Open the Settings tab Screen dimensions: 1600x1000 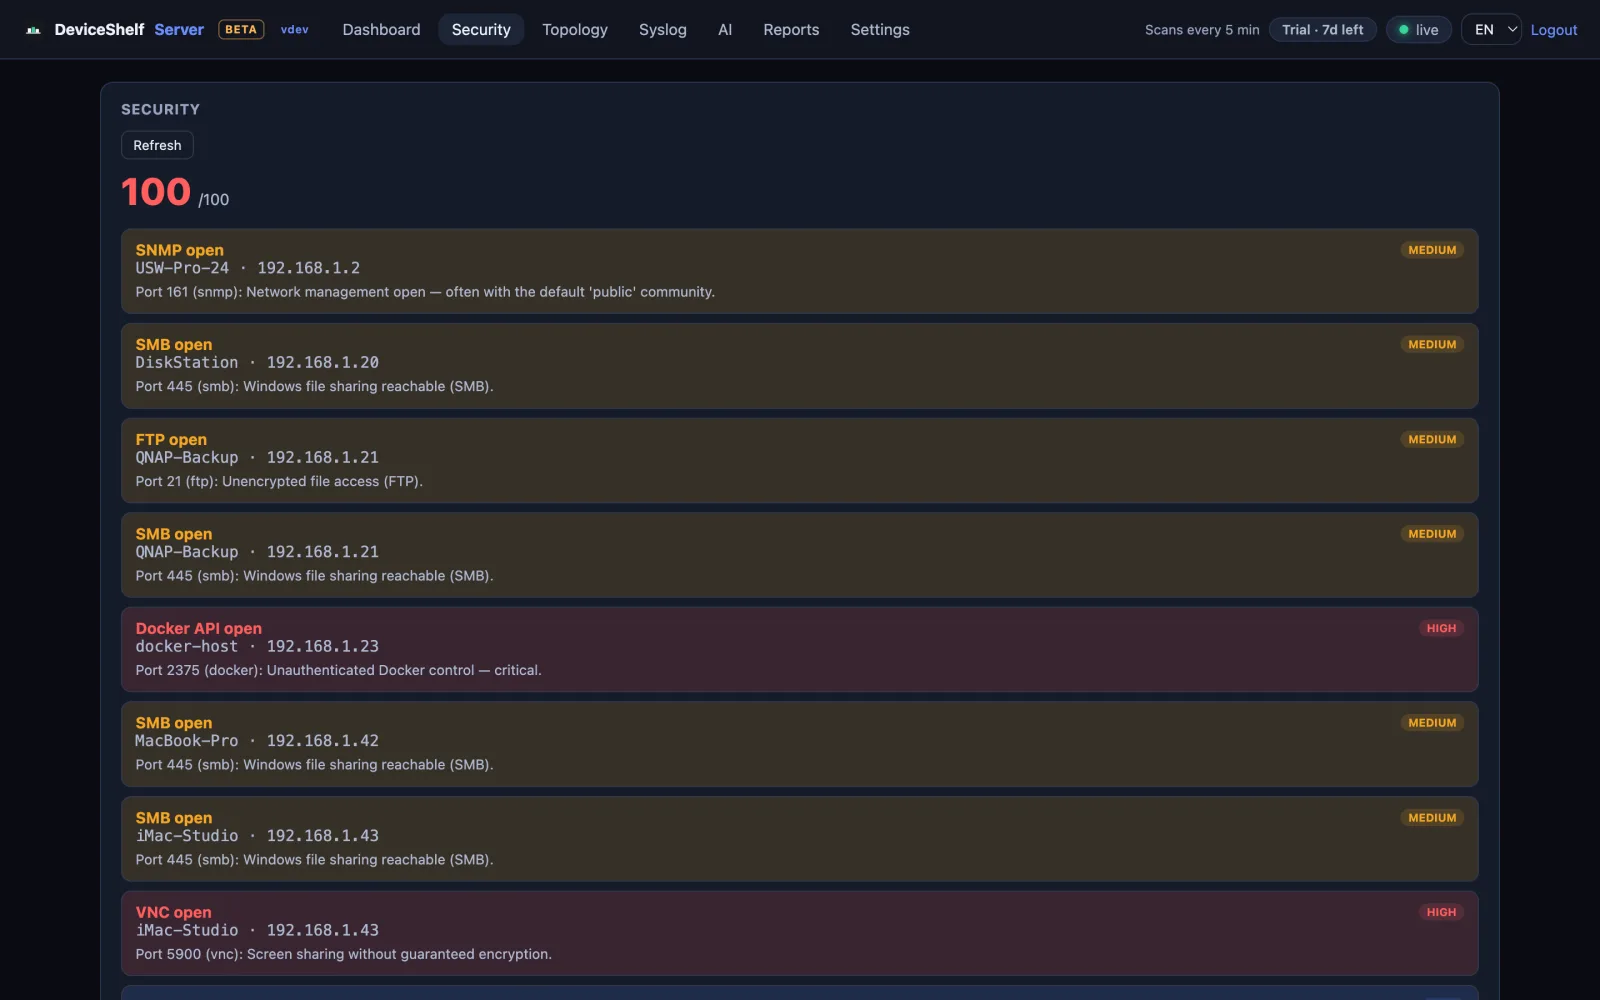coord(880,30)
